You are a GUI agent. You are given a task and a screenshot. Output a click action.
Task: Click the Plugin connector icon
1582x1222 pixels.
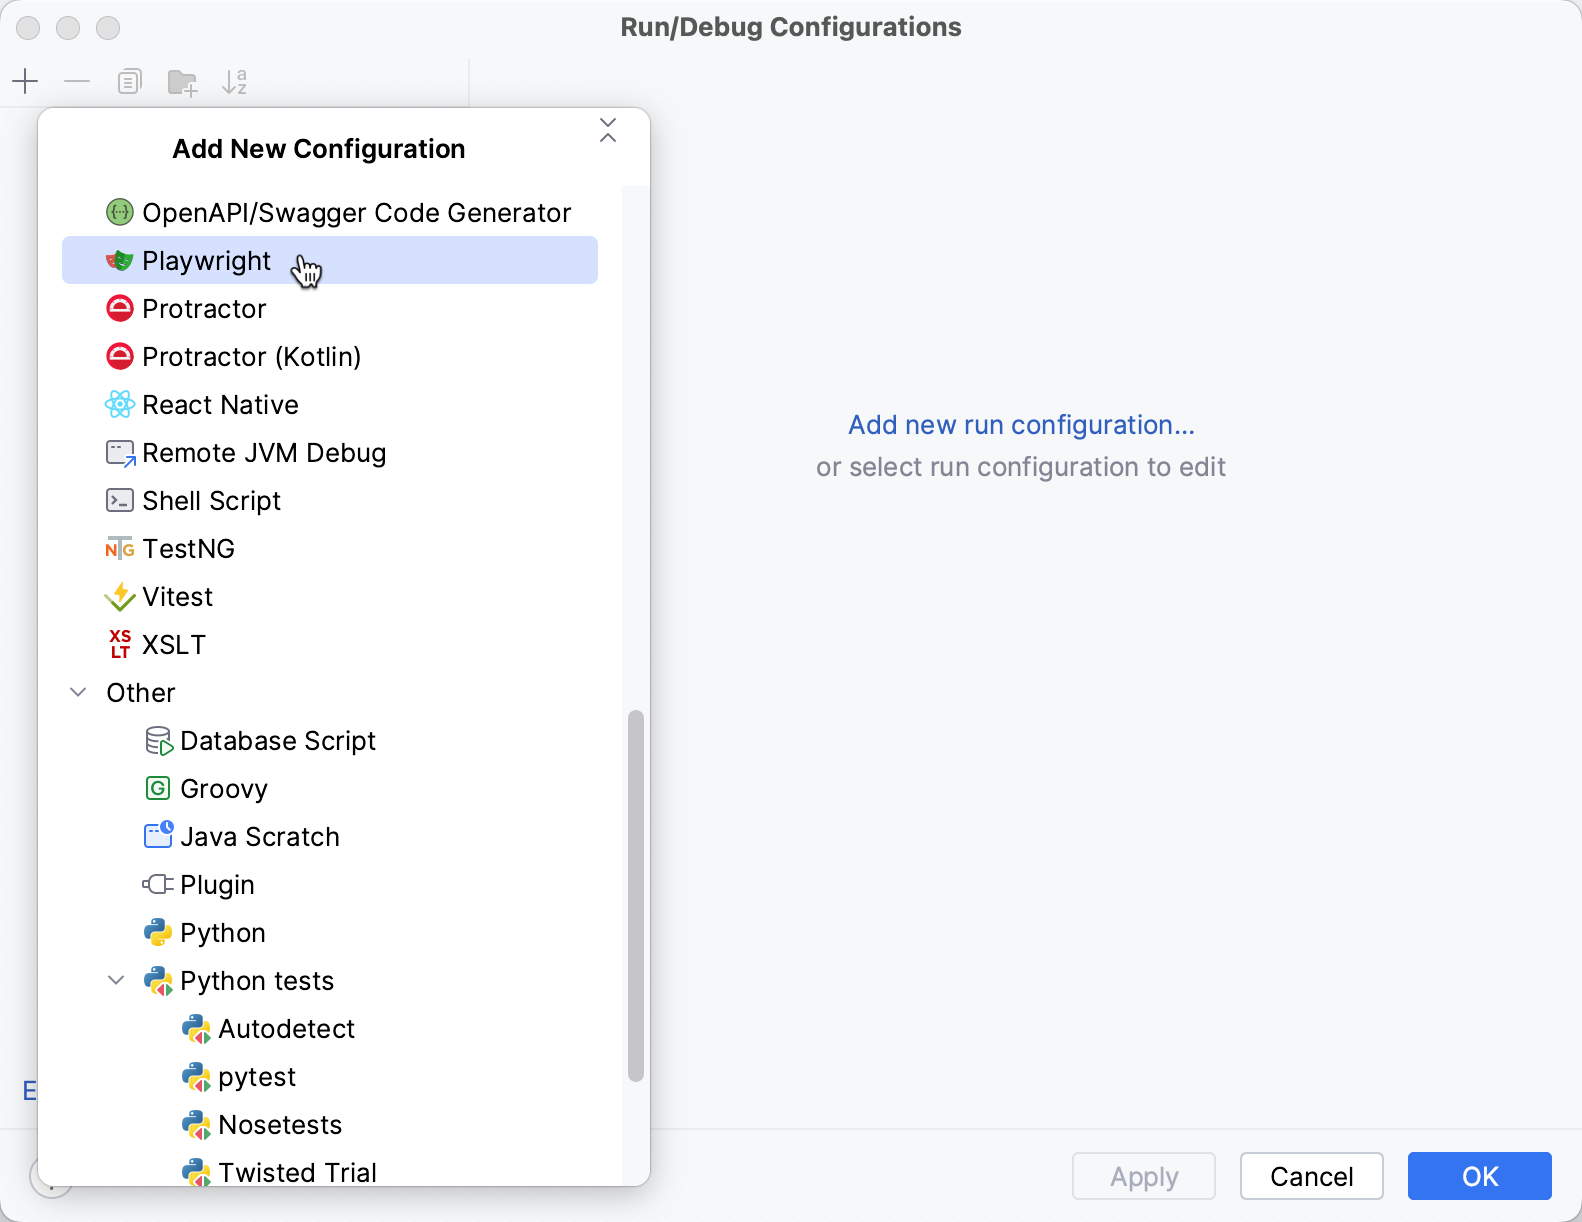(158, 884)
